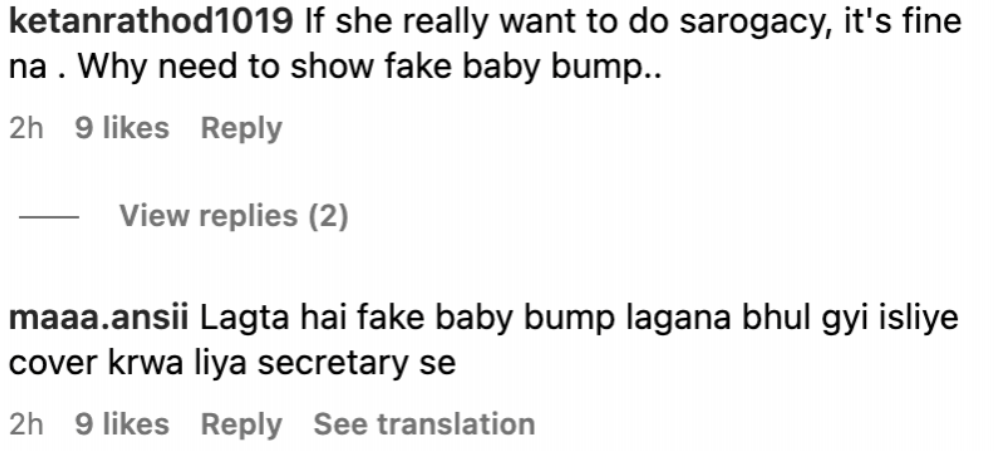Expand View replies (2) thread

point(233,216)
